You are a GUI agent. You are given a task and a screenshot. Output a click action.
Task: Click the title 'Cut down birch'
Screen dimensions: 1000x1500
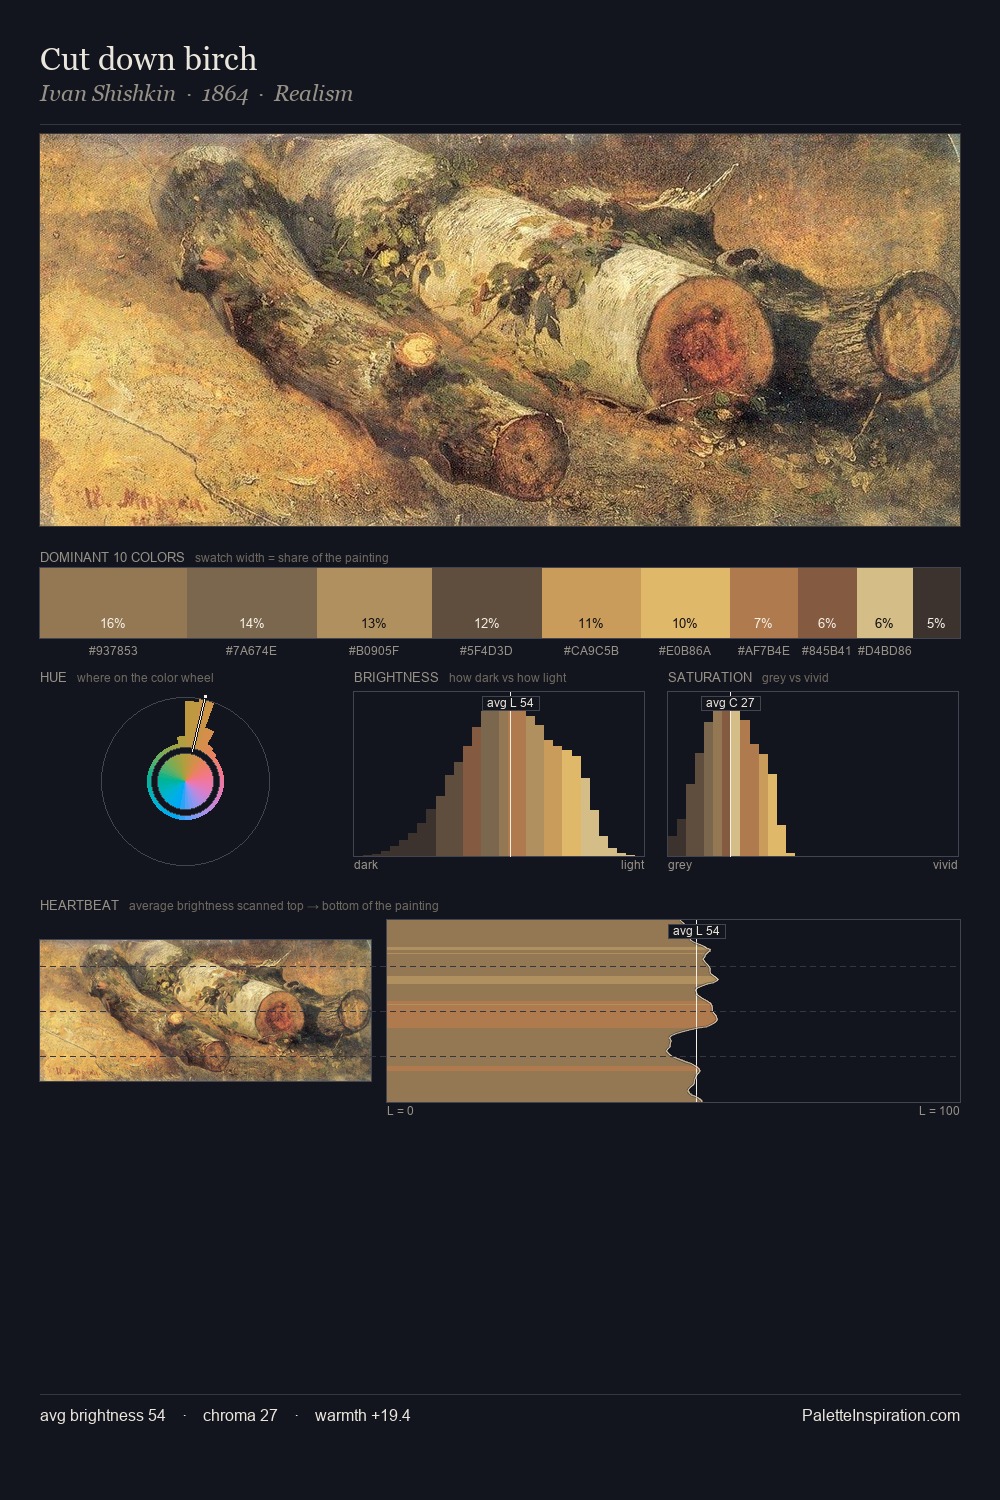(x=148, y=59)
